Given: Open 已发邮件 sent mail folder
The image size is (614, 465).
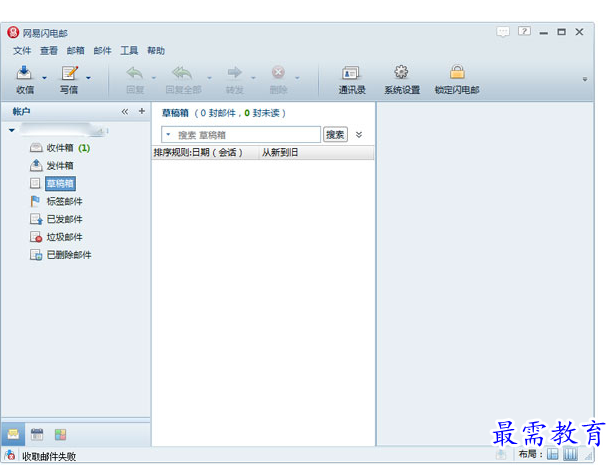Looking at the screenshot, I should click(56, 219).
